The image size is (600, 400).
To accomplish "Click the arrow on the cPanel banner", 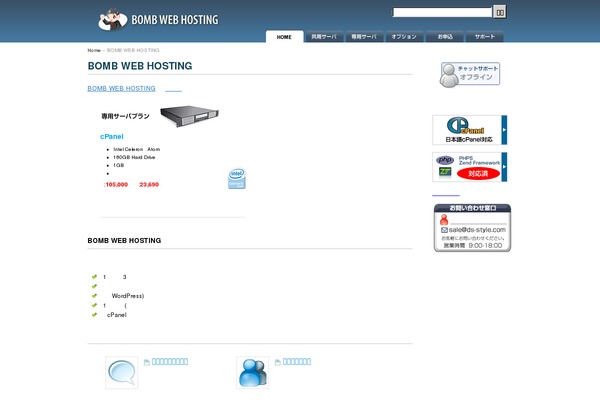I will tap(504, 130).
